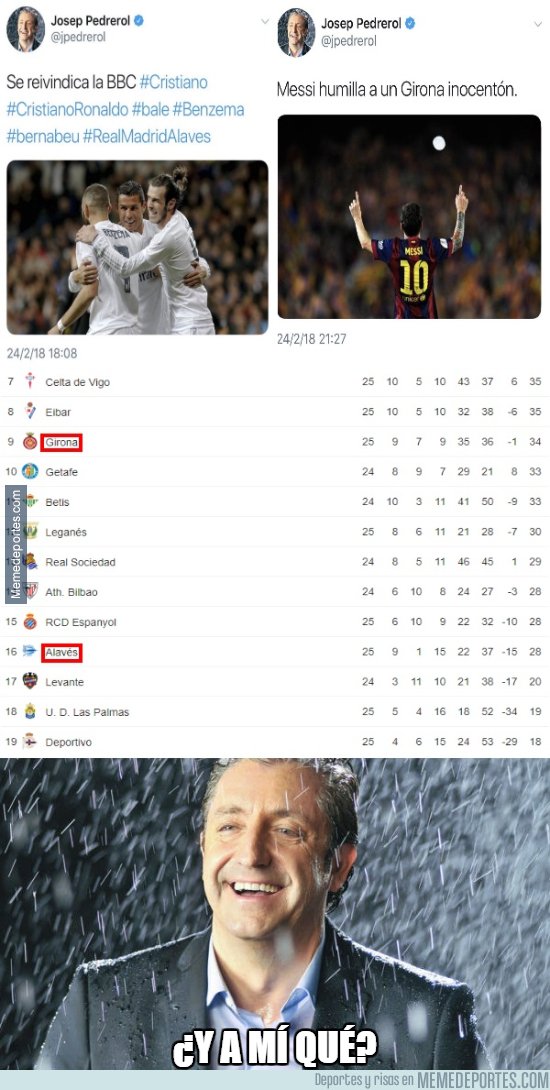Click the Alavés team crest

tap(29, 651)
